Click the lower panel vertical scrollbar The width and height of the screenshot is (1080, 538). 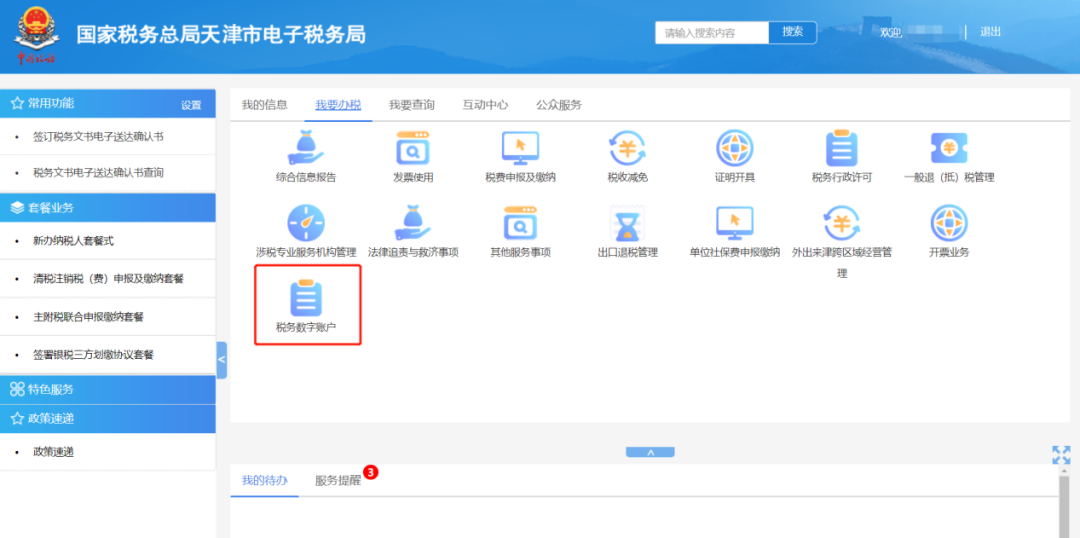(x=1064, y=506)
